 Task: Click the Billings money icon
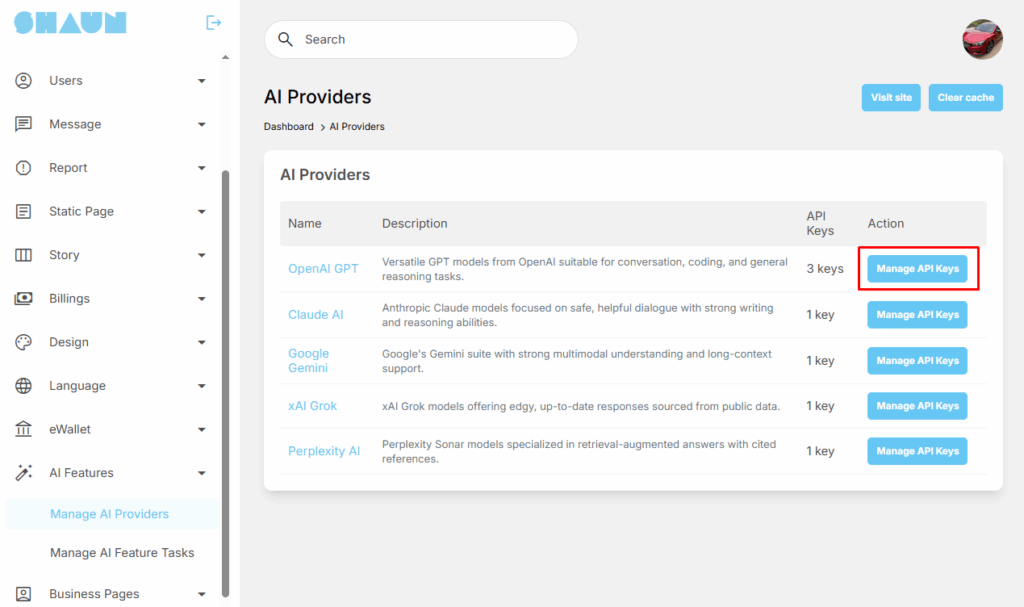coord(23,298)
